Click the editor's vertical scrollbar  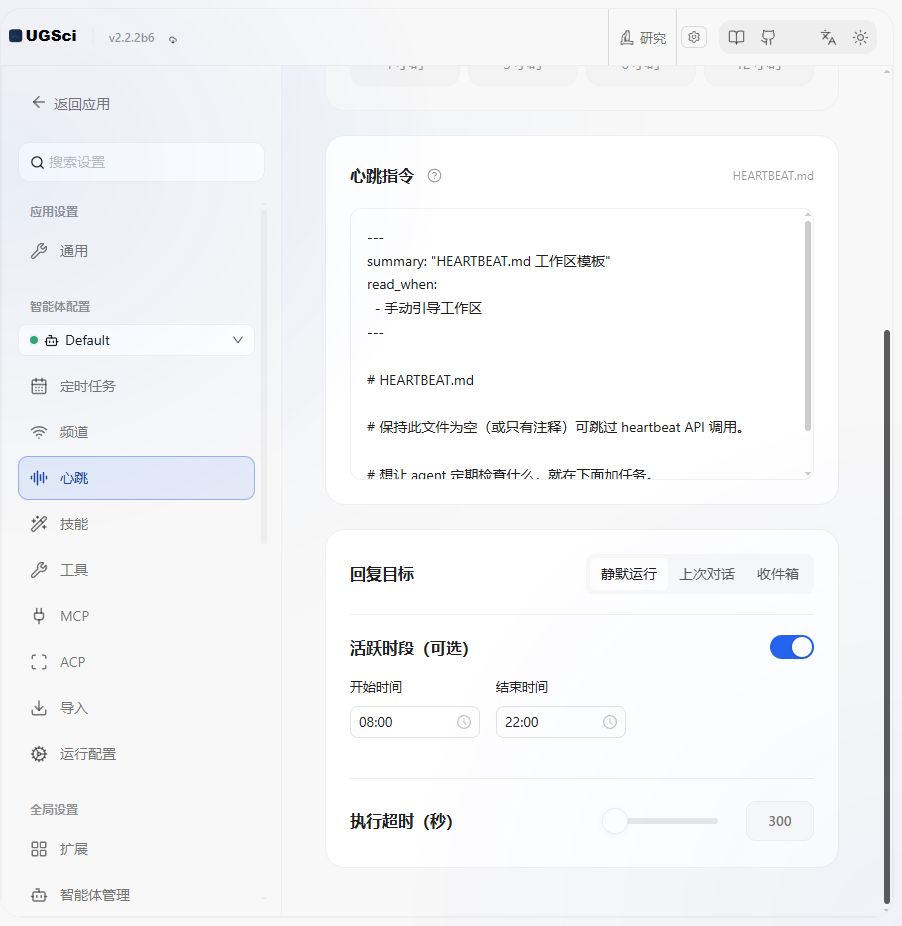click(807, 325)
